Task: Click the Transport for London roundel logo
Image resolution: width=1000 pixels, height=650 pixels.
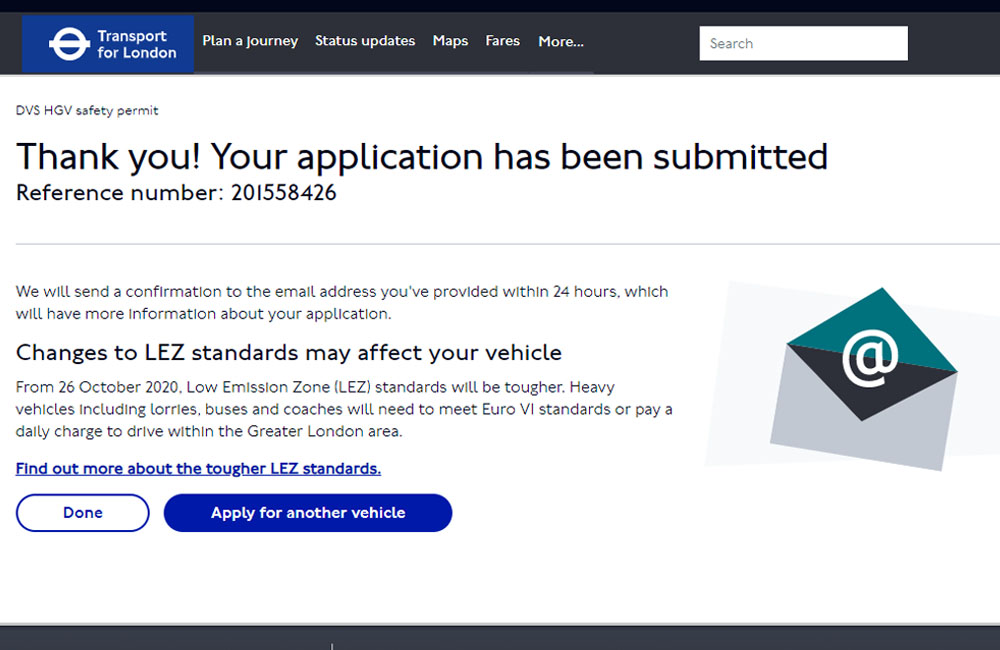Action: coord(68,42)
